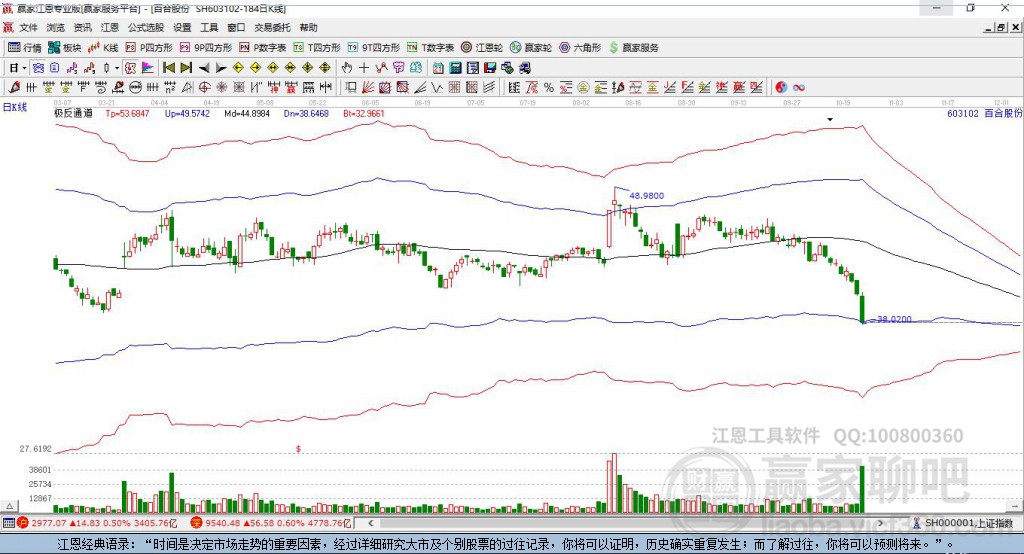Open the yin-yang circle tool
The image size is (1024, 554).
point(781,88)
